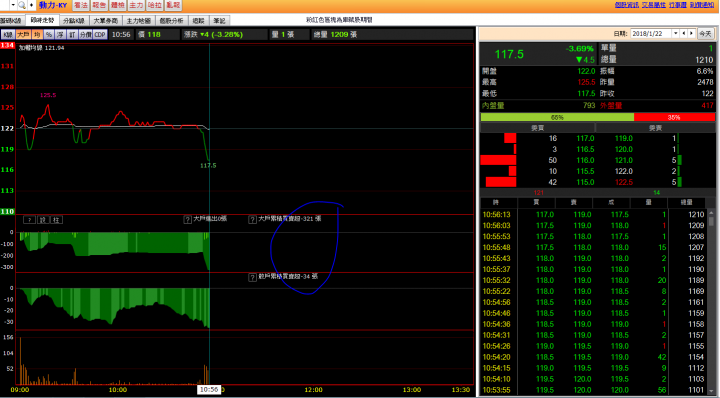Switch to the 大單券商 tab

pyautogui.click(x=106, y=21)
